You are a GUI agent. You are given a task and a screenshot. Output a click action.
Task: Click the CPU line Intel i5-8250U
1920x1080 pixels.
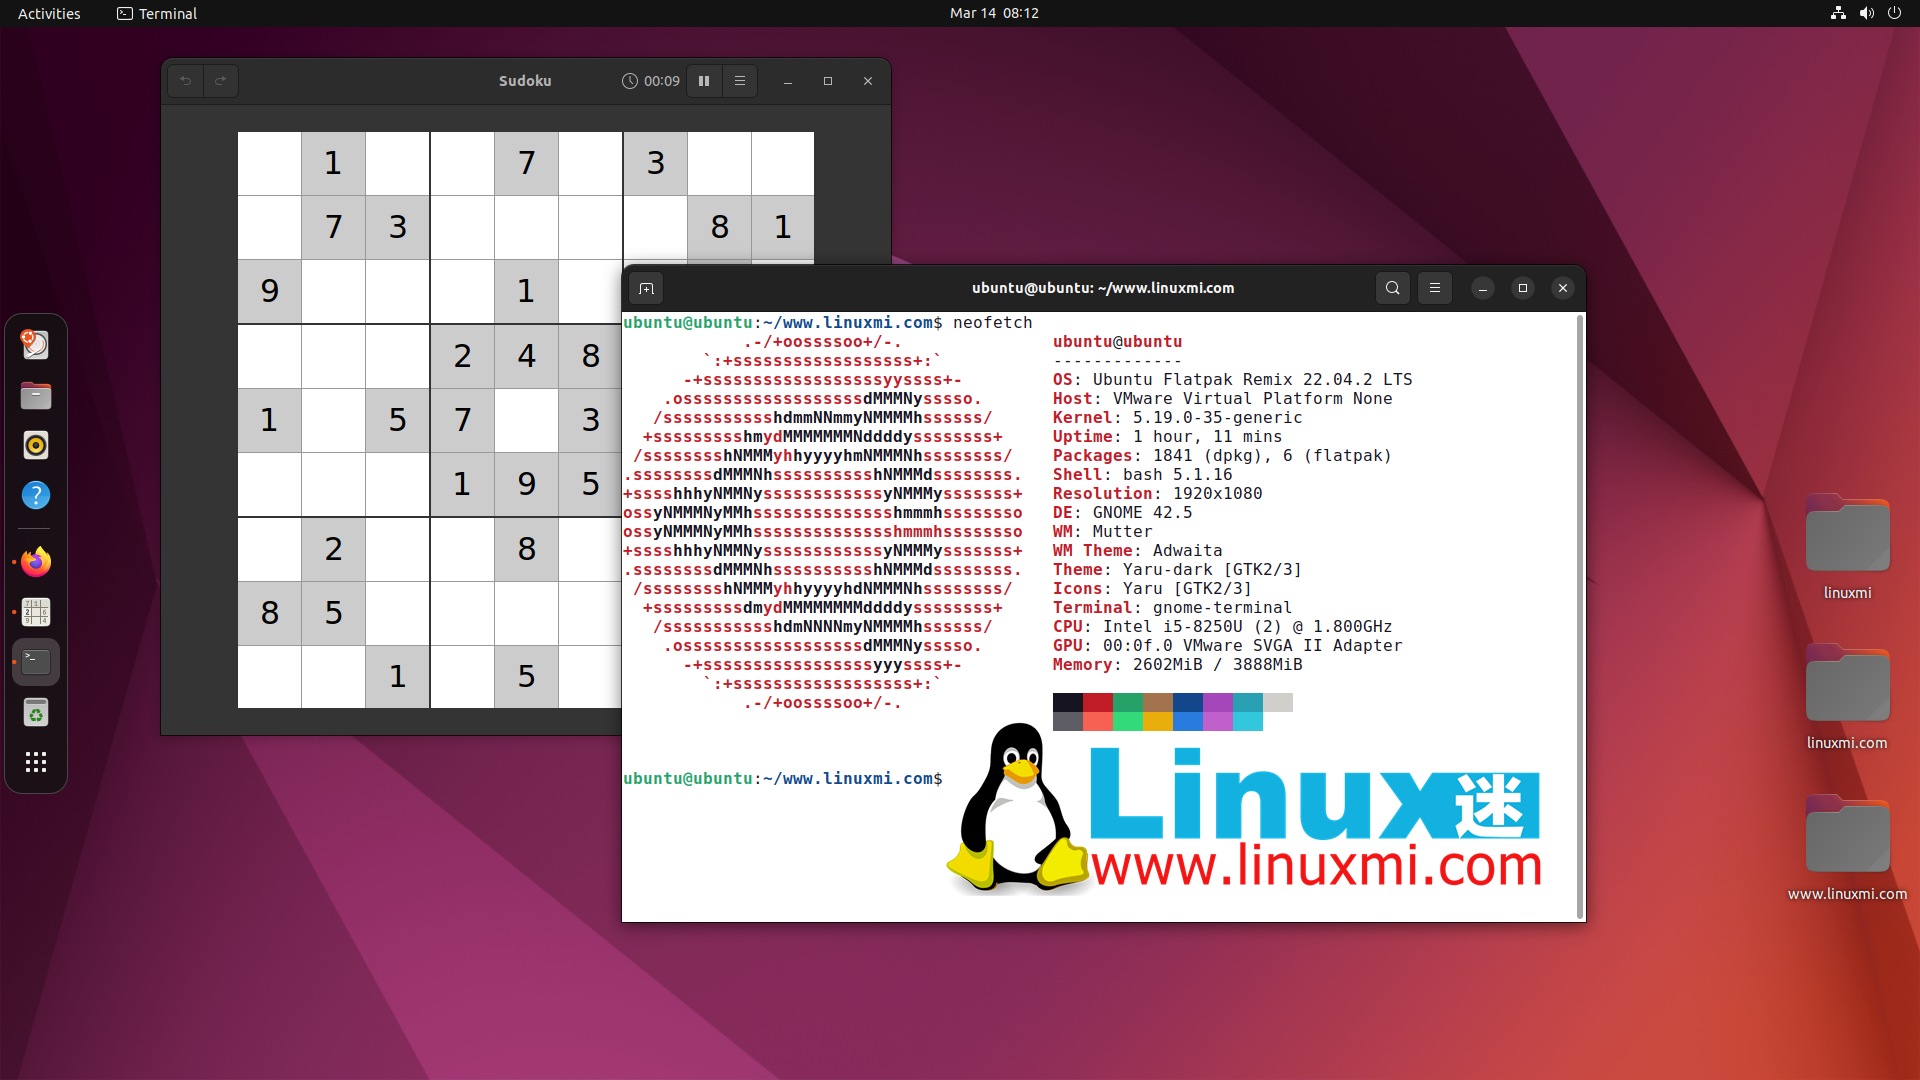[1222, 627]
